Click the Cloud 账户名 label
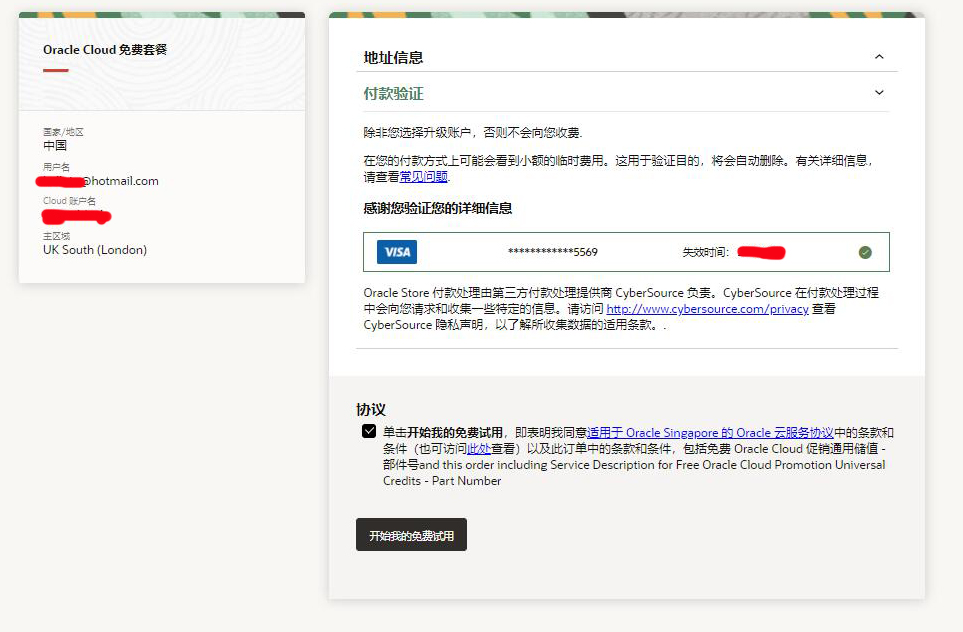The height and width of the screenshot is (632, 963). [x=69, y=201]
